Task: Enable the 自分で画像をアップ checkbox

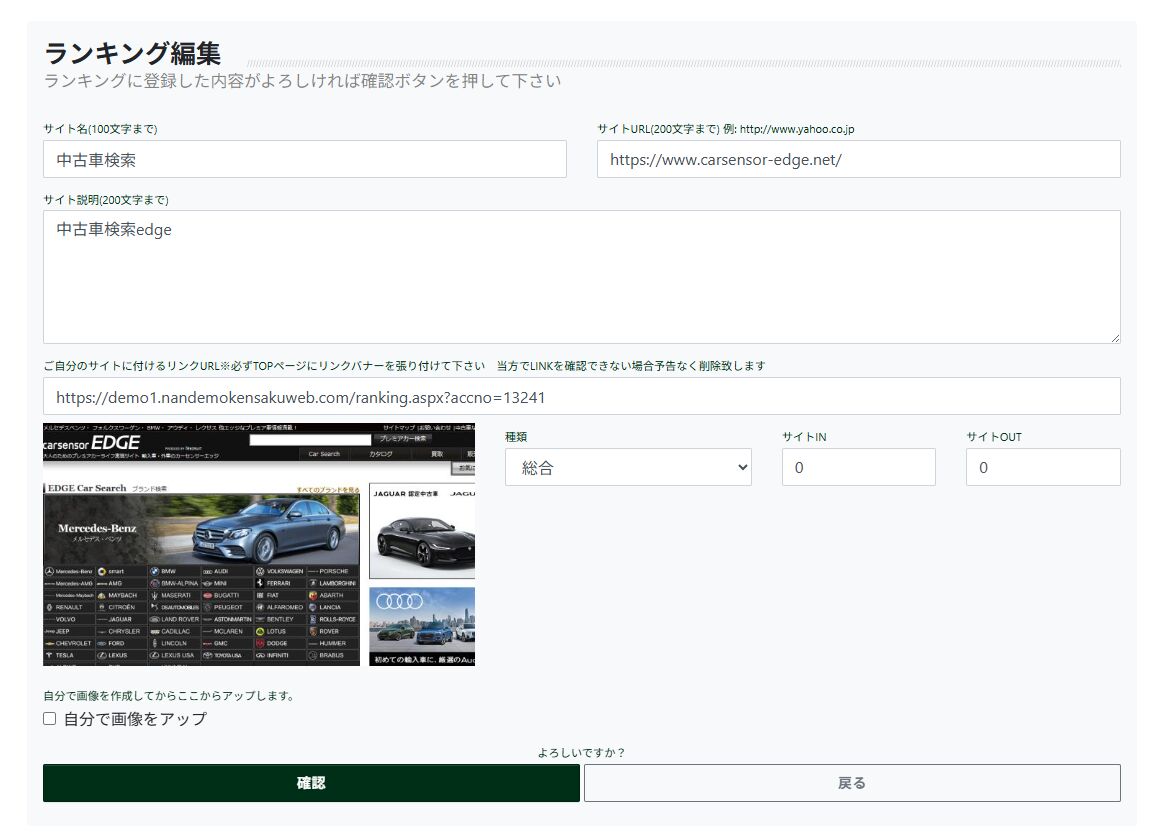Action: tap(50, 719)
